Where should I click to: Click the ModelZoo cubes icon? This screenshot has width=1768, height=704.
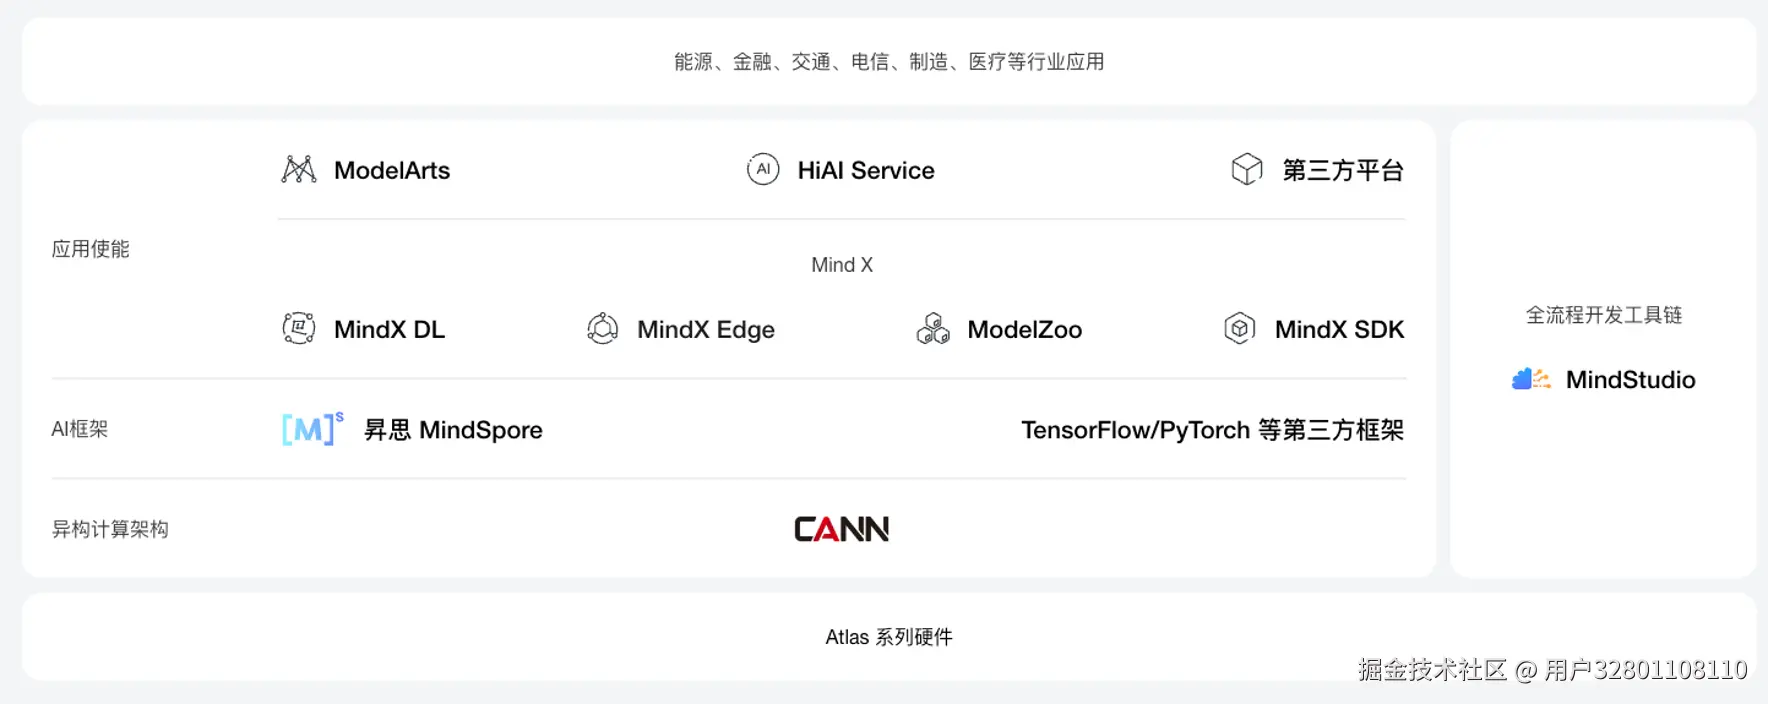933,328
